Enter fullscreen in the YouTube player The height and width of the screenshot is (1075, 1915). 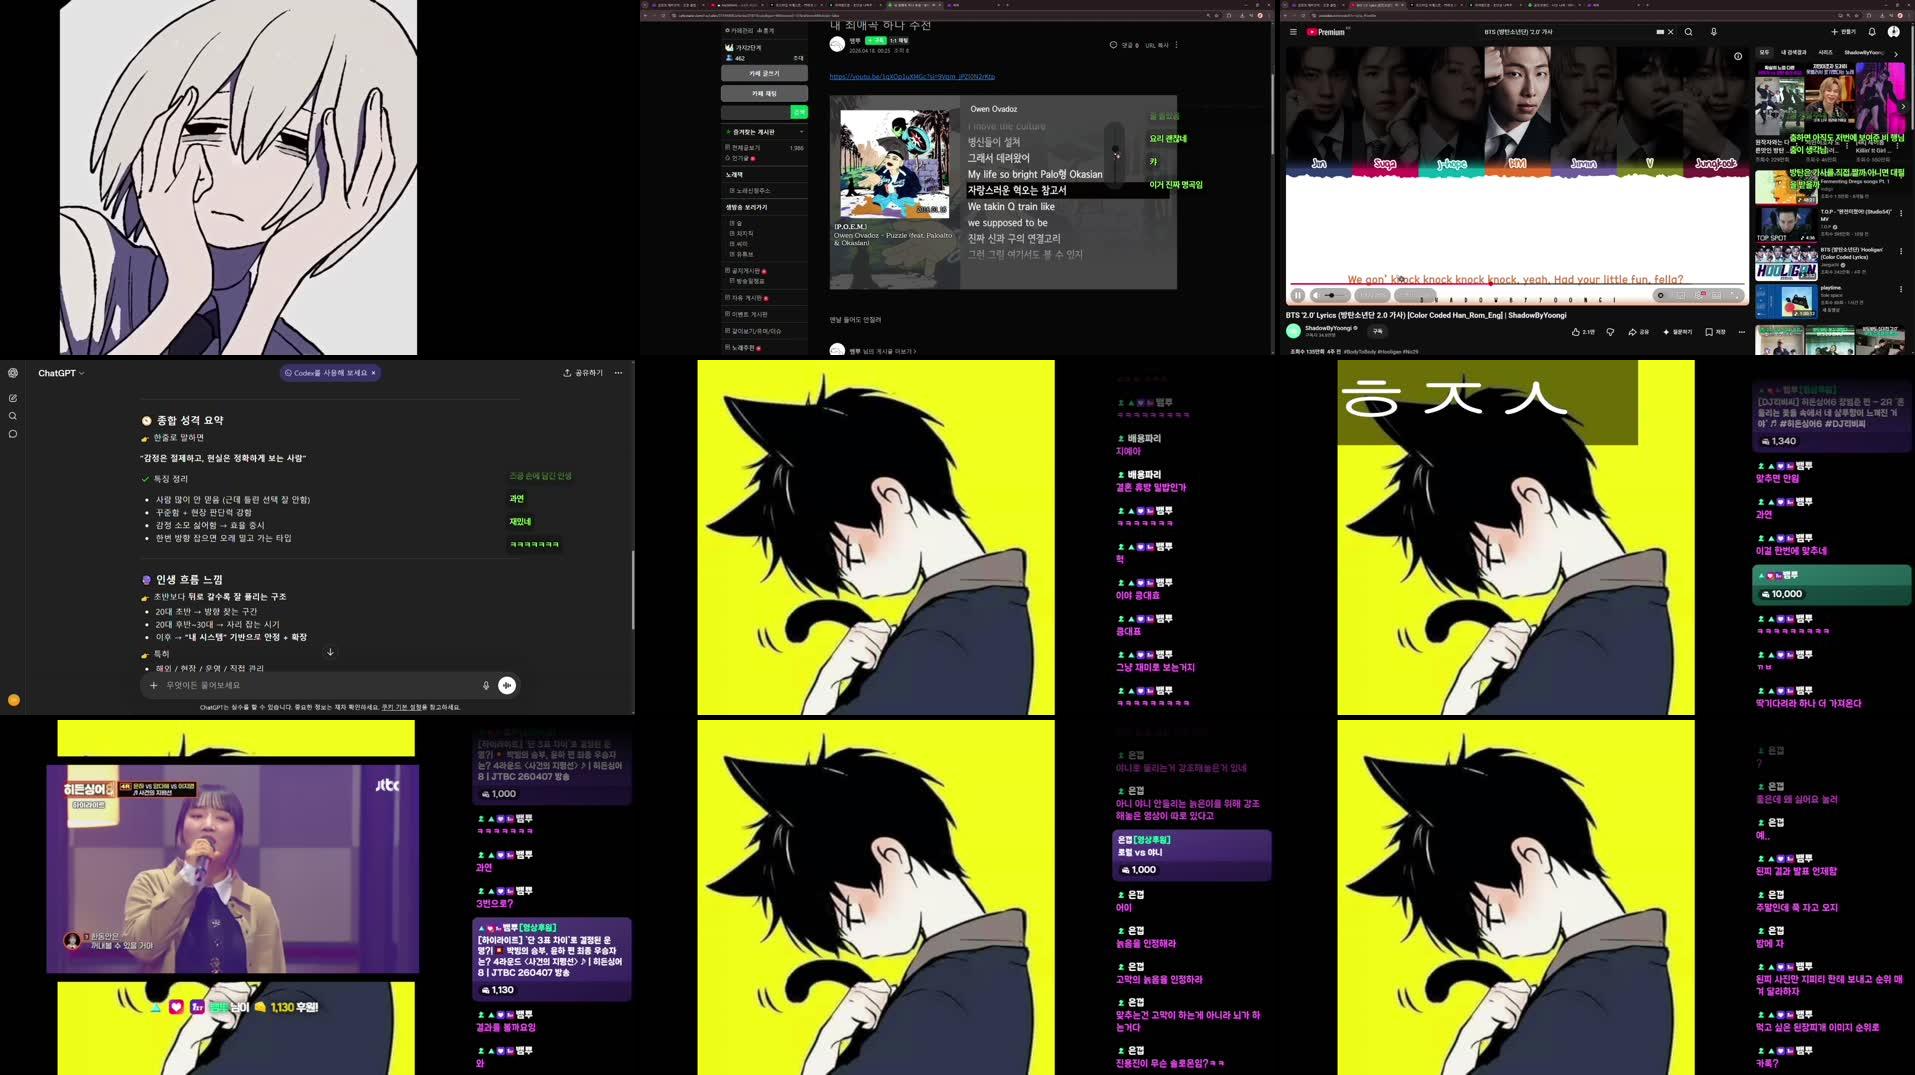coord(1734,295)
